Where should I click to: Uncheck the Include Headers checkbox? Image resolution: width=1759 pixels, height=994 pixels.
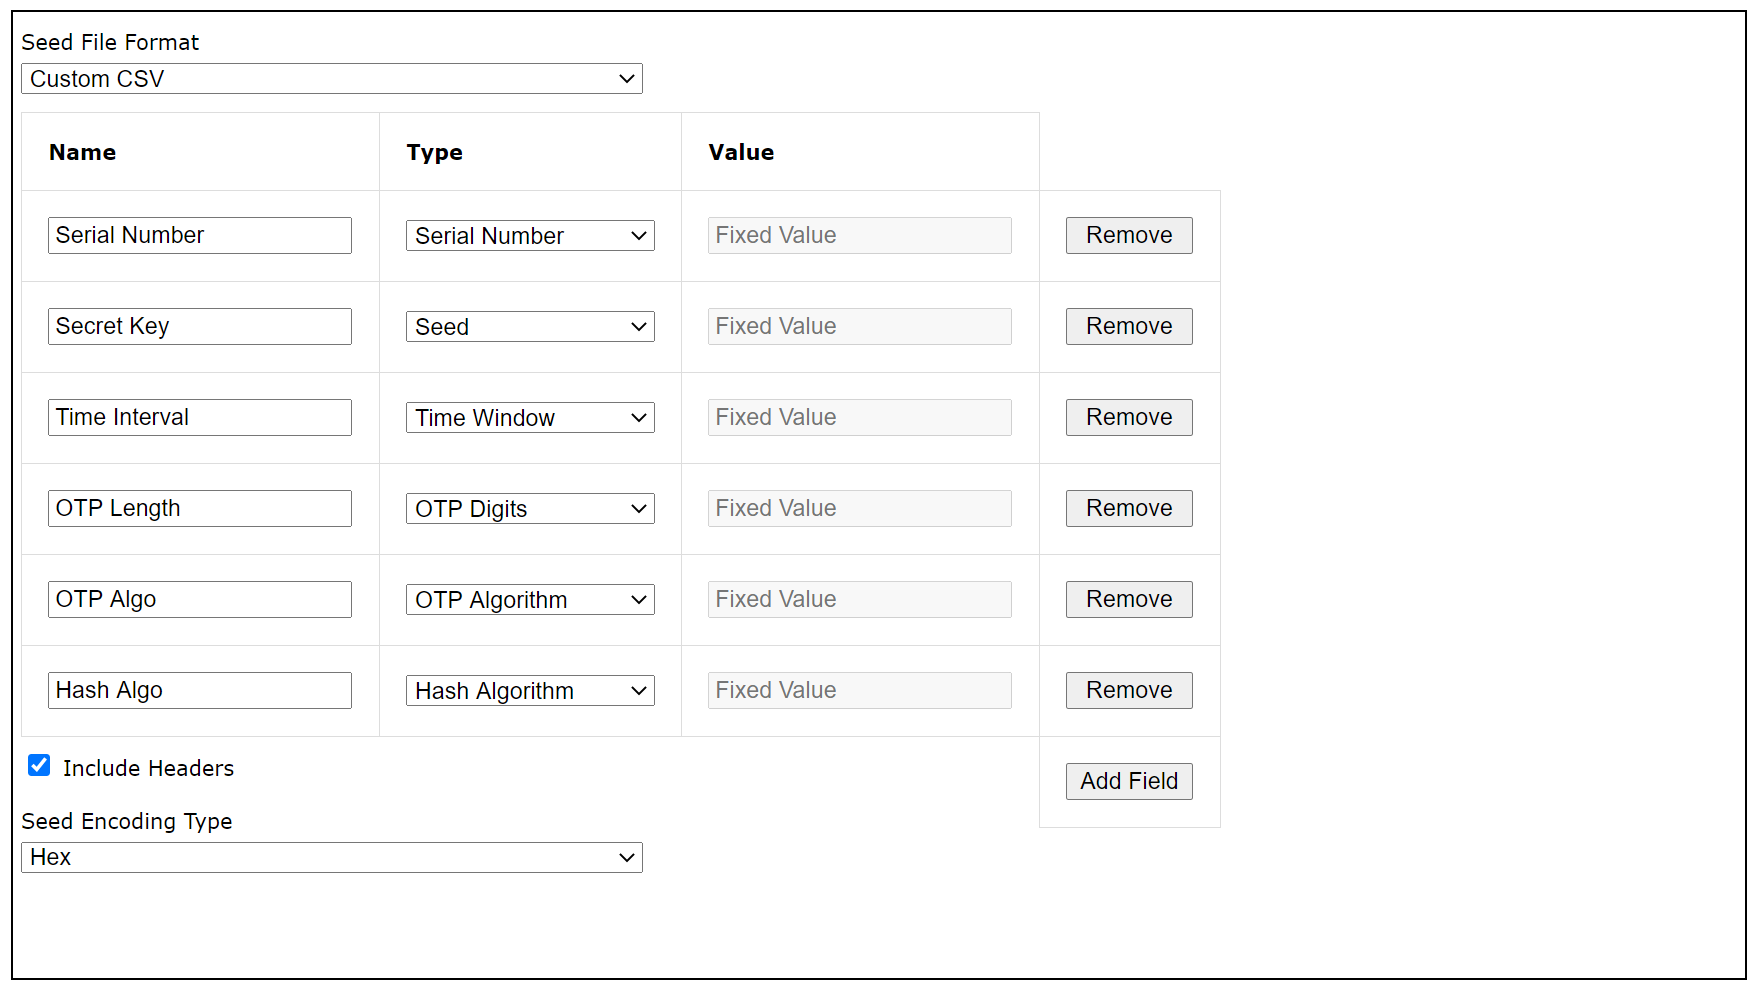[x=39, y=766]
